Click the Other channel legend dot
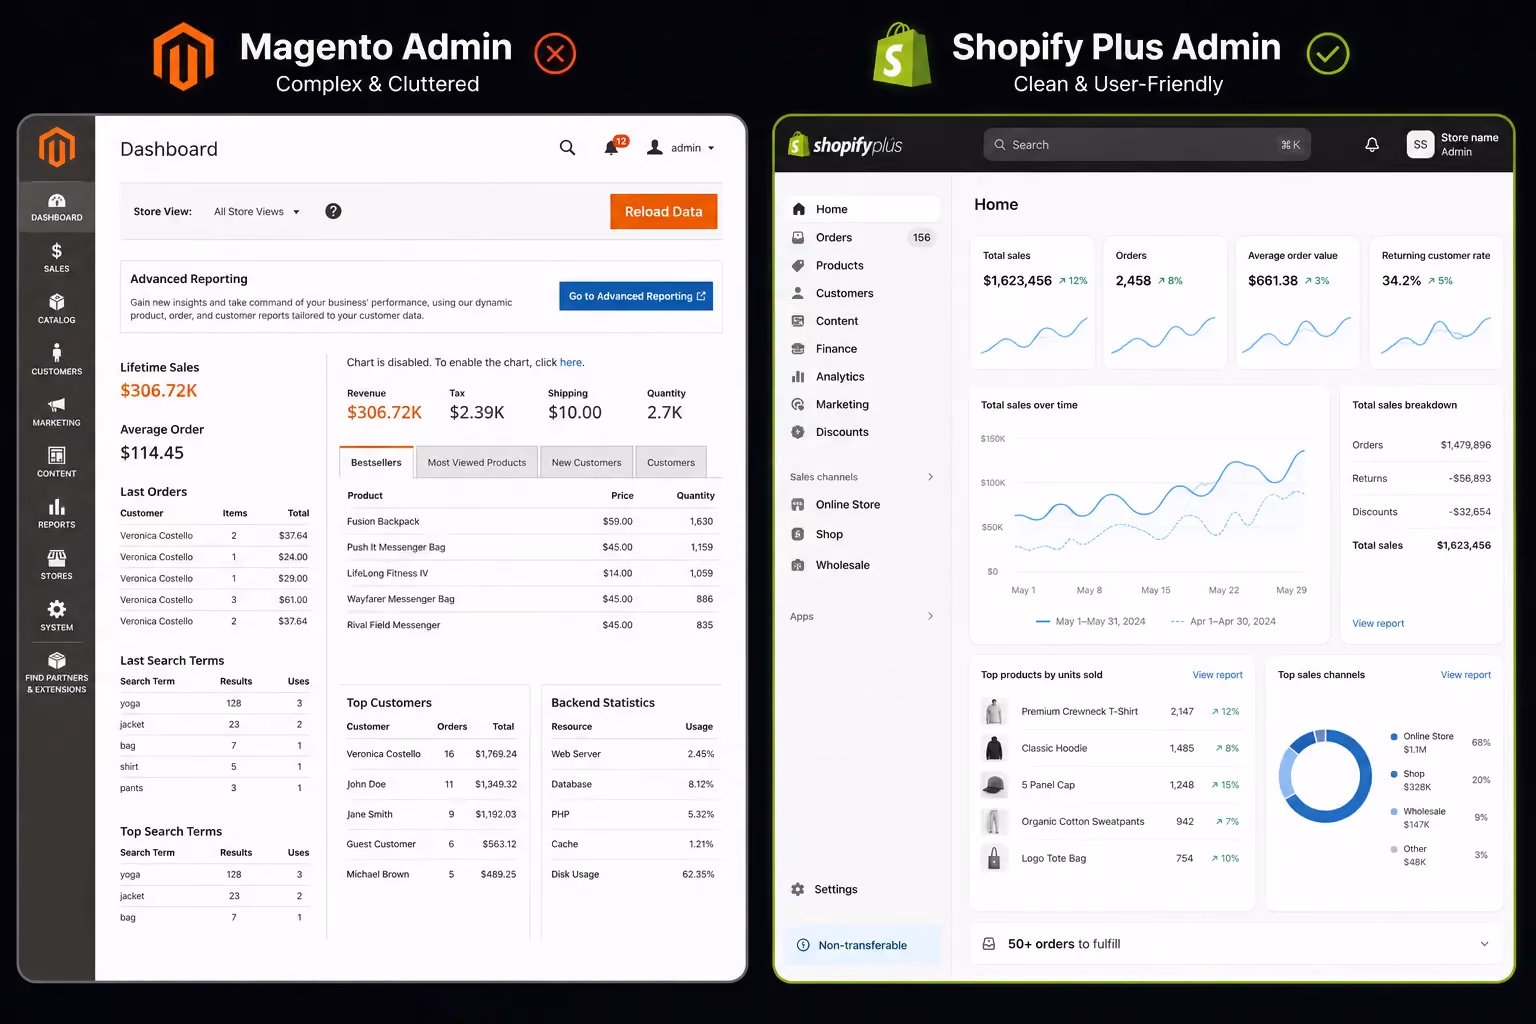The height and width of the screenshot is (1024, 1536). [x=1394, y=849]
